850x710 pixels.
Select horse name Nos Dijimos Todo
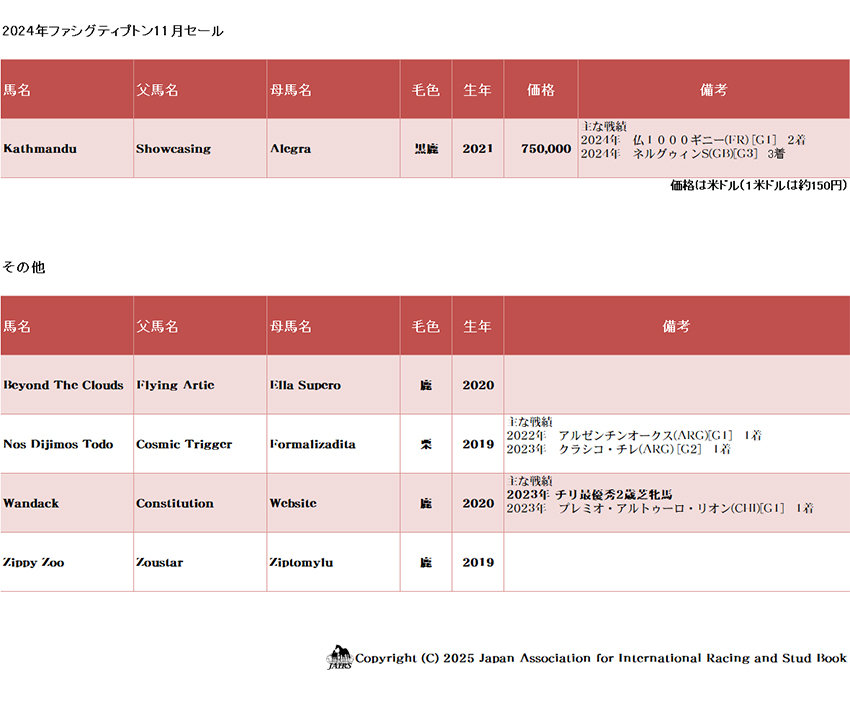click(58, 444)
